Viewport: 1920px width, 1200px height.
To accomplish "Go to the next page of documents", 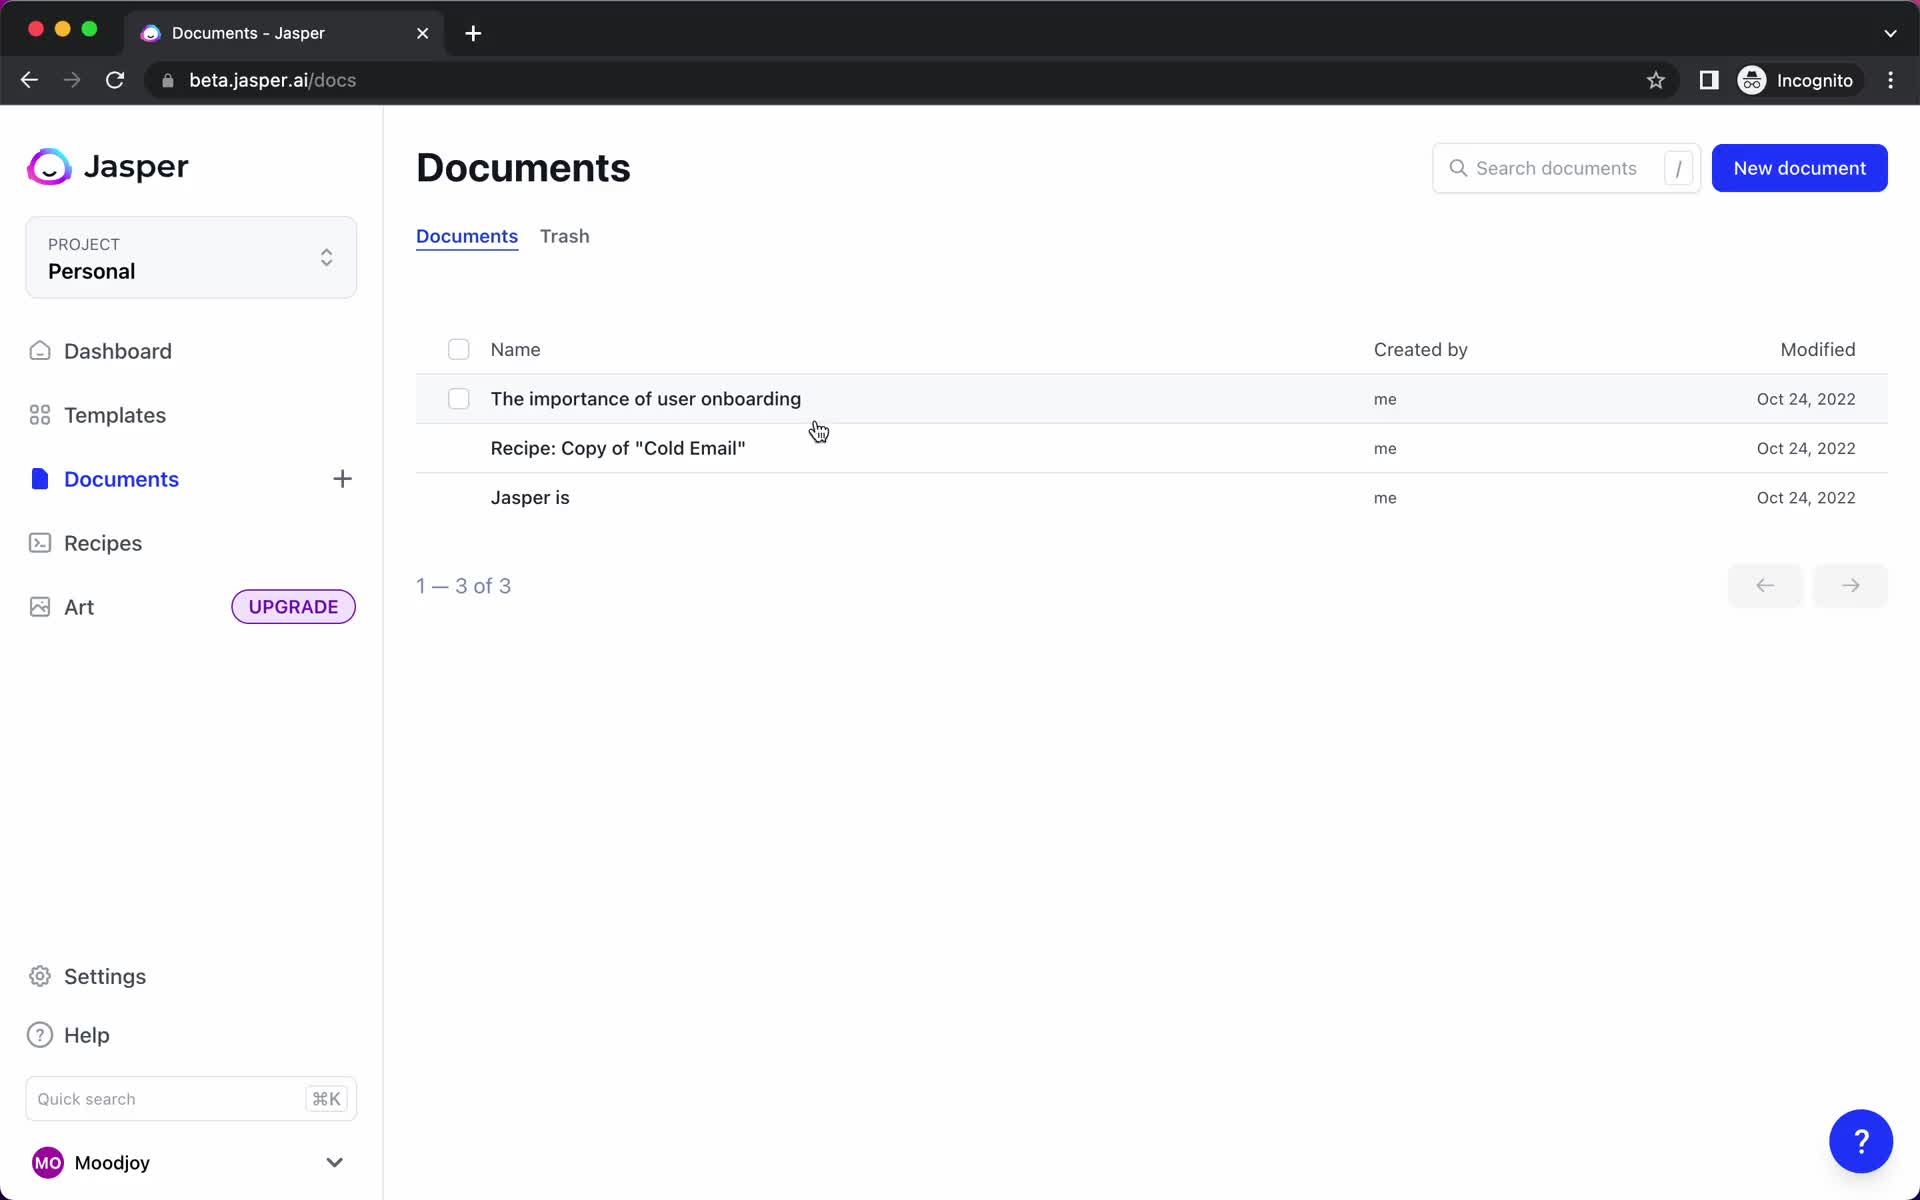I will [1850, 586].
